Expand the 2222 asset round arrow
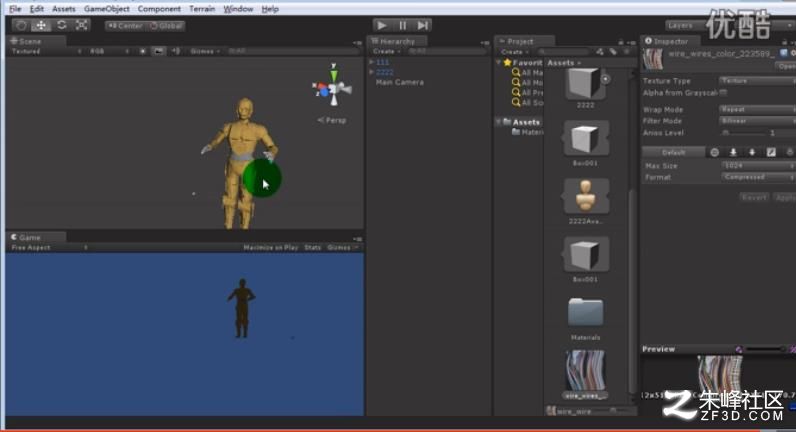The height and width of the screenshot is (432, 796). pos(605,79)
